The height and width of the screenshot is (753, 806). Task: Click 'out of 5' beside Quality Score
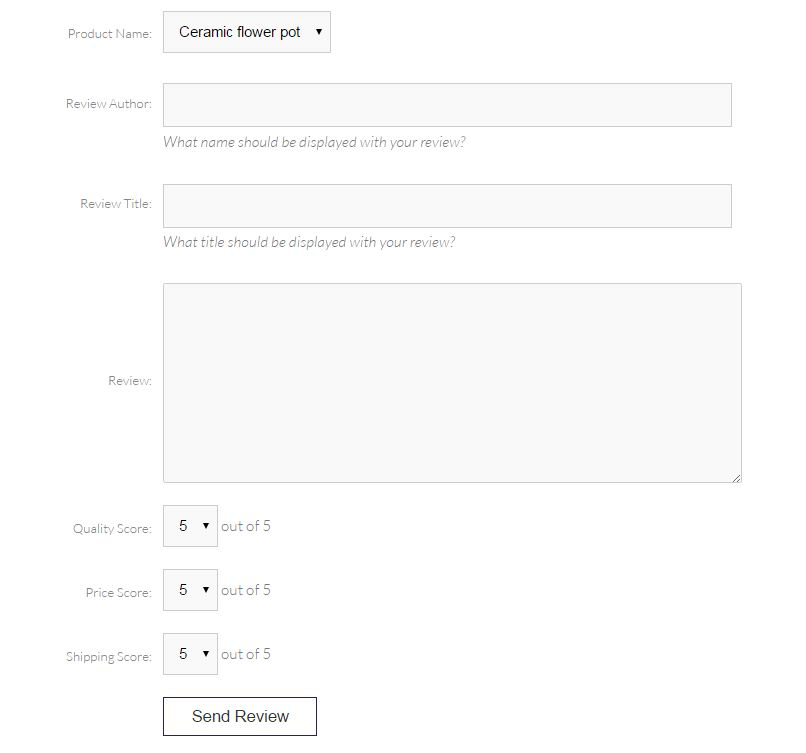[246, 526]
